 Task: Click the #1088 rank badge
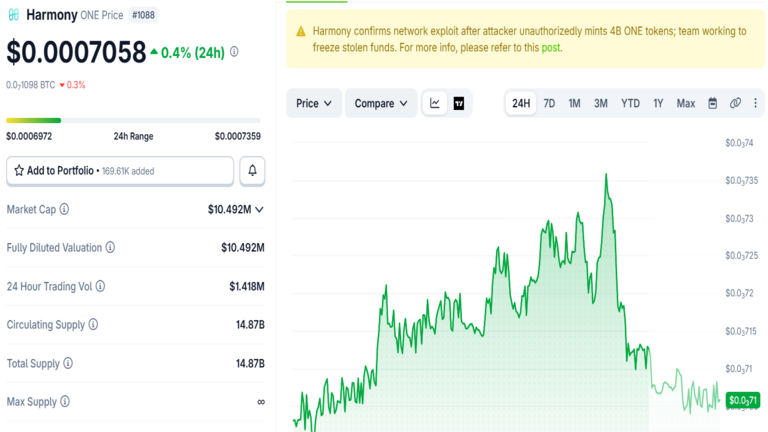pyautogui.click(x=144, y=15)
